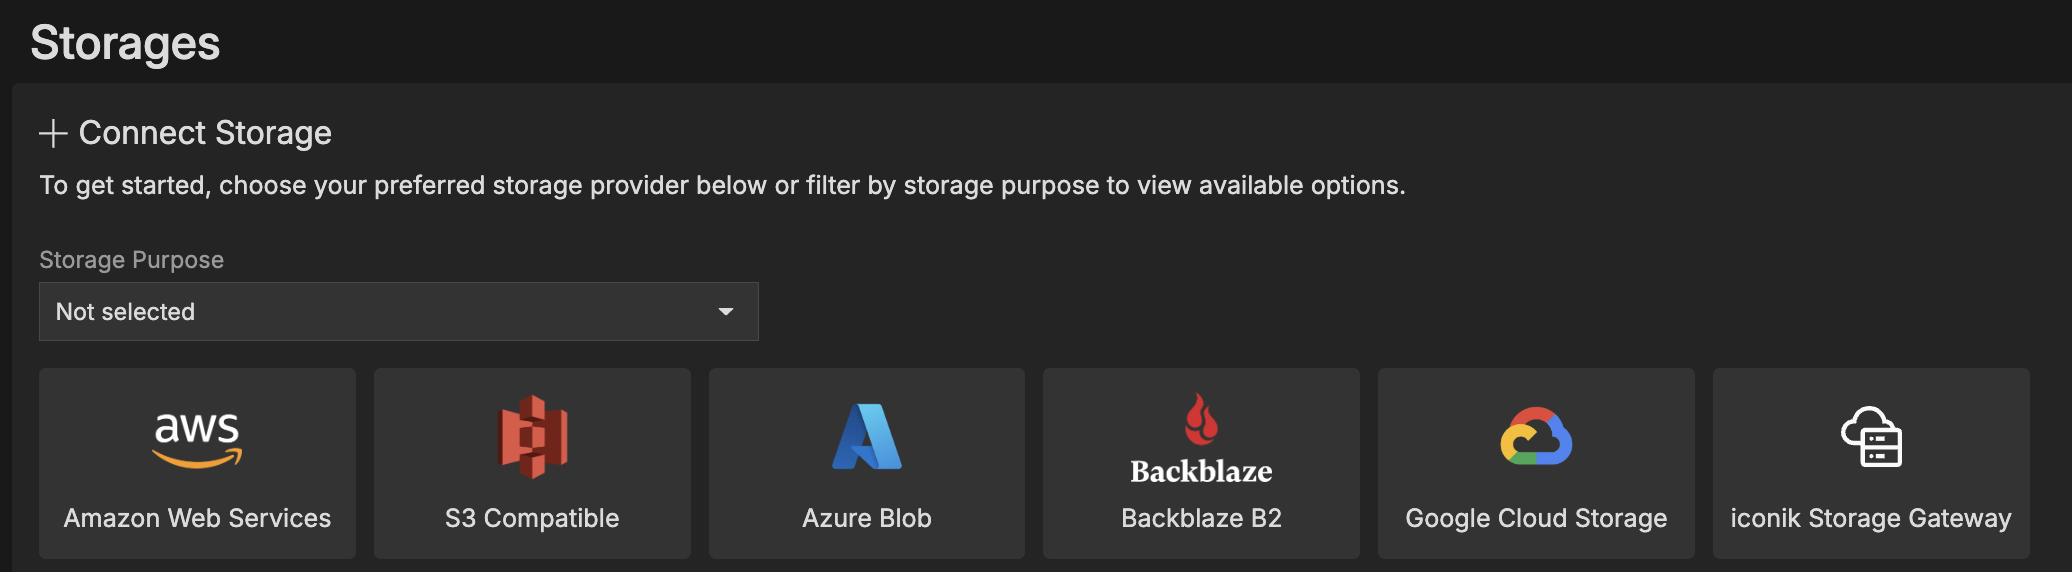2072x572 pixels.
Task: Pick the iconik Storage Gateway label
Action: click(1871, 518)
